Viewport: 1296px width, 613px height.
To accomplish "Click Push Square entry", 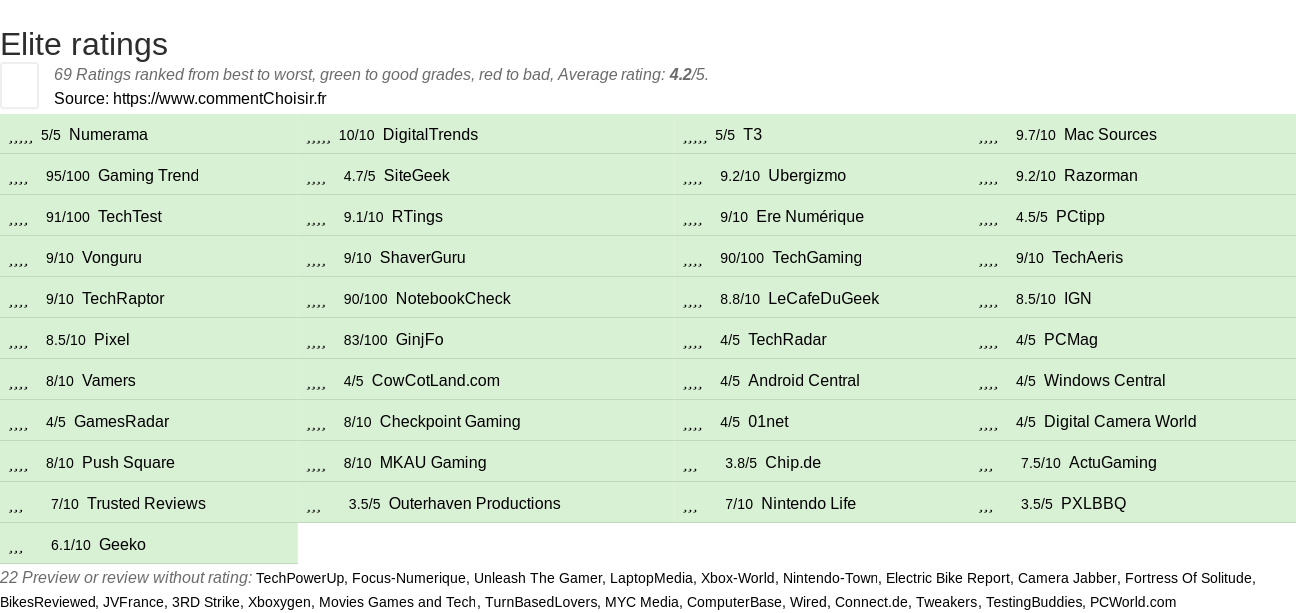I will tap(128, 462).
